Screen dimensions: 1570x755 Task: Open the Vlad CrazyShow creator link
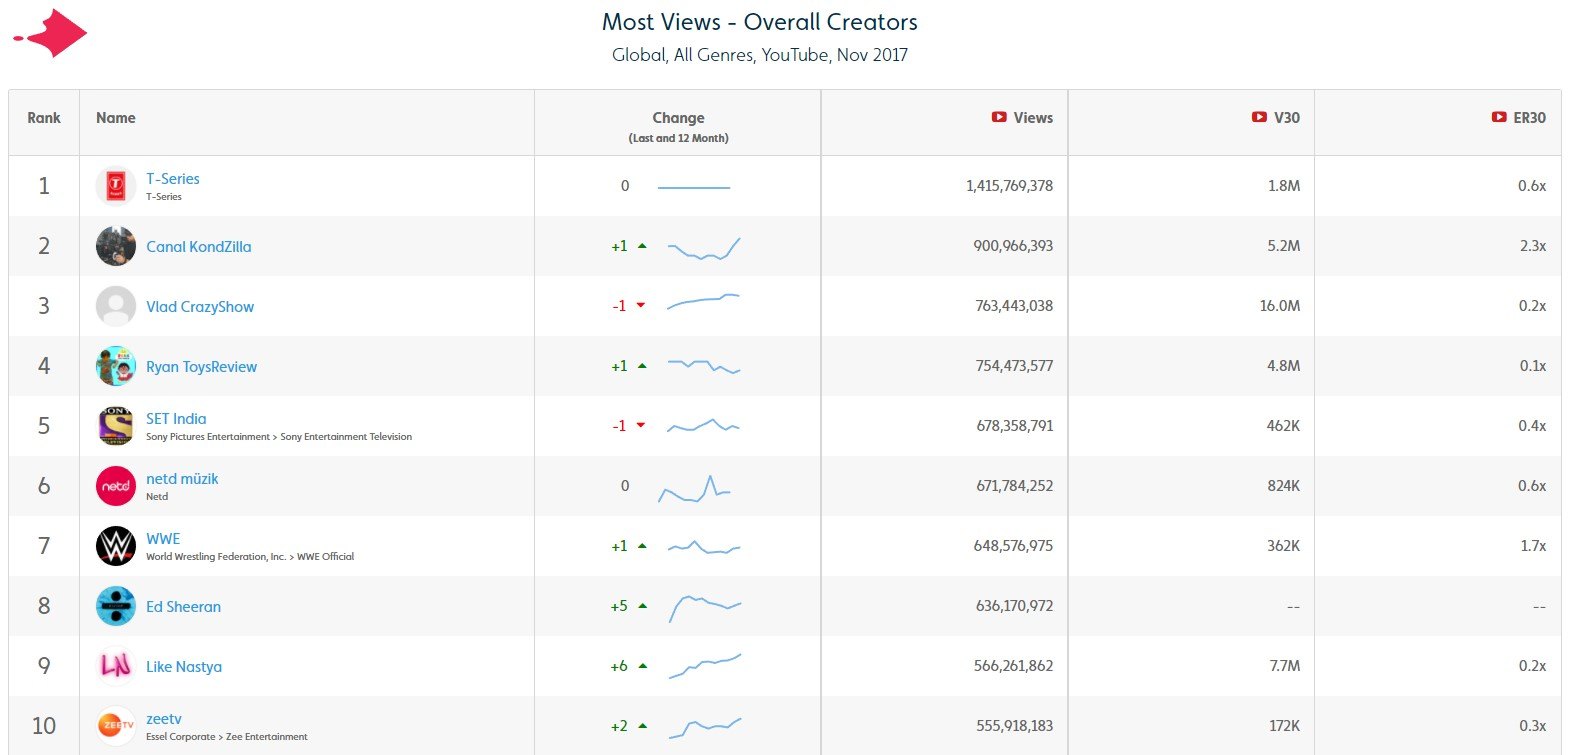[x=200, y=307]
